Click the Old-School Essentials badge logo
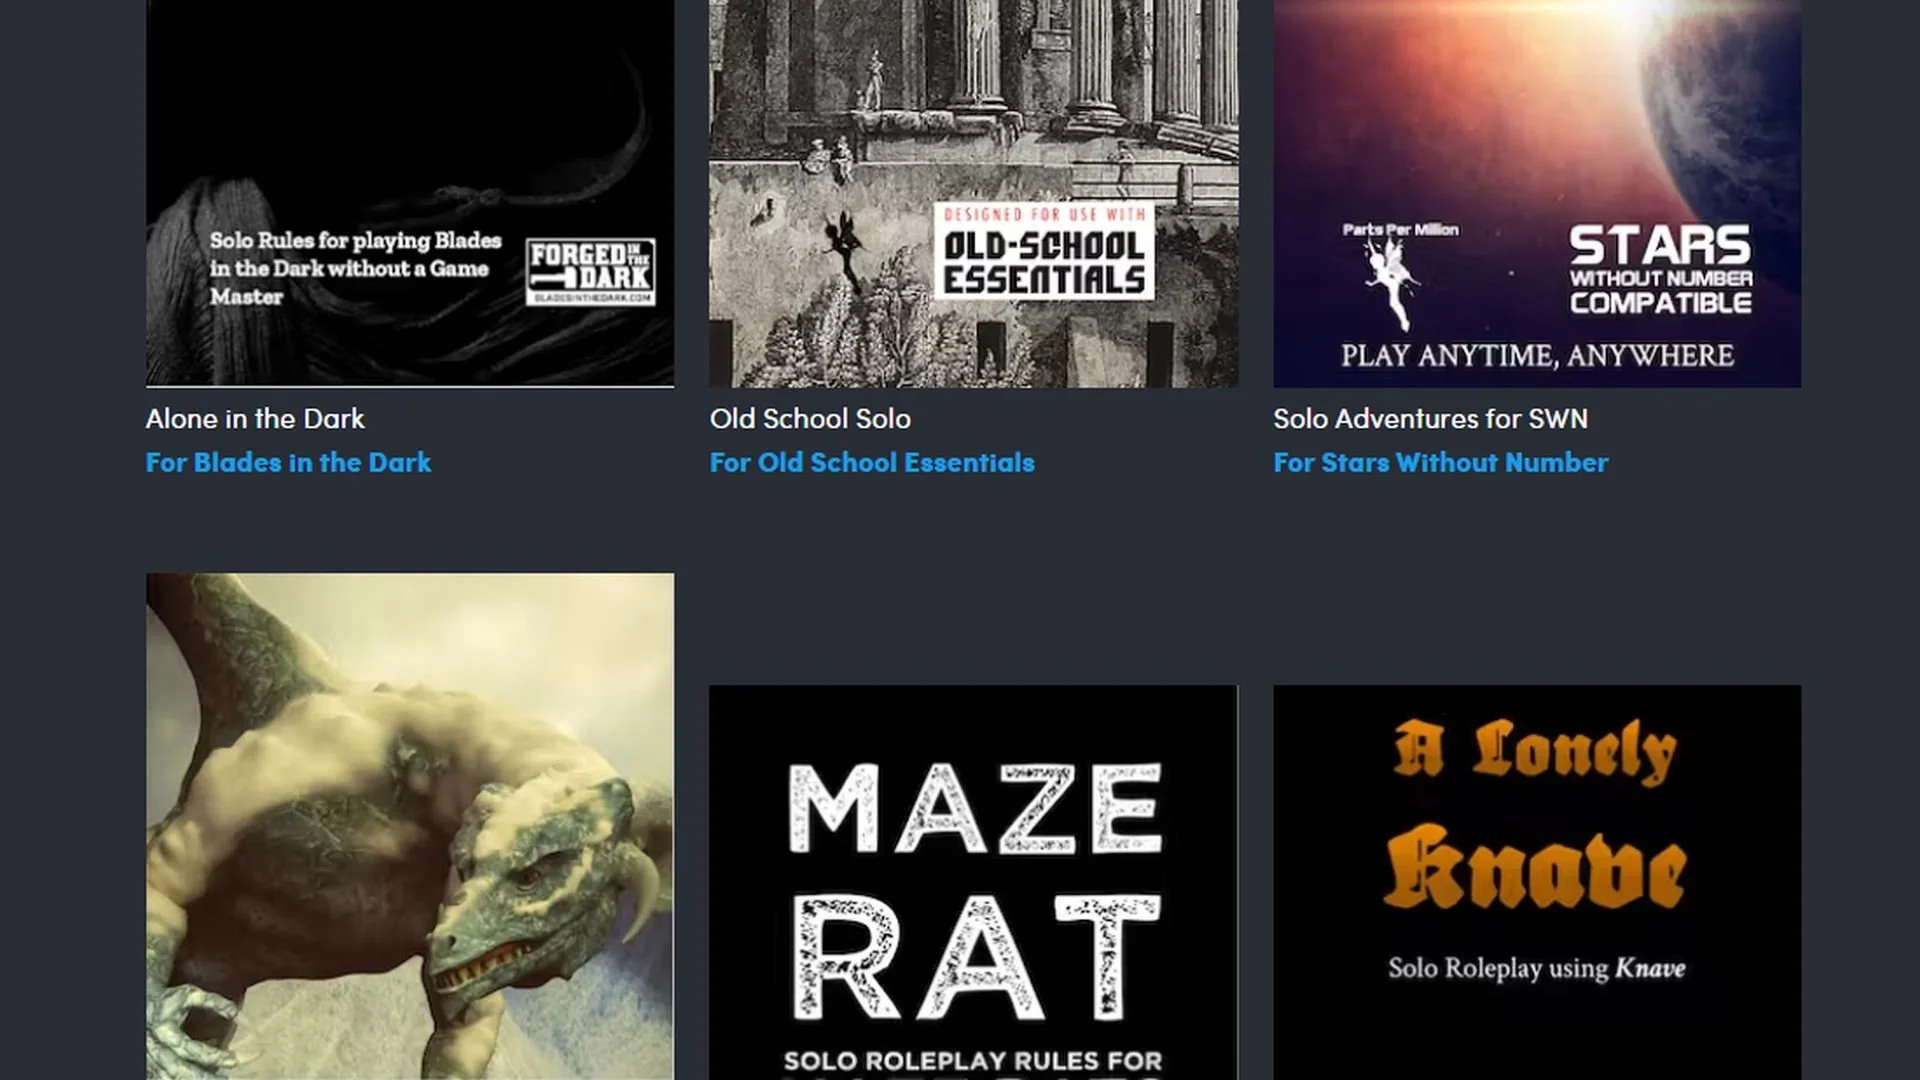1920x1080 pixels. pos(1044,253)
